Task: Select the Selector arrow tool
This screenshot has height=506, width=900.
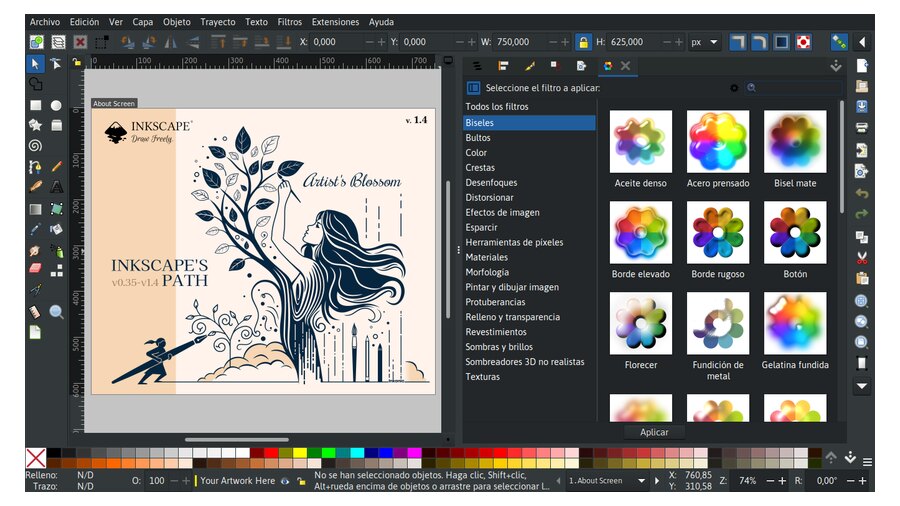Action: pos(36,64)
